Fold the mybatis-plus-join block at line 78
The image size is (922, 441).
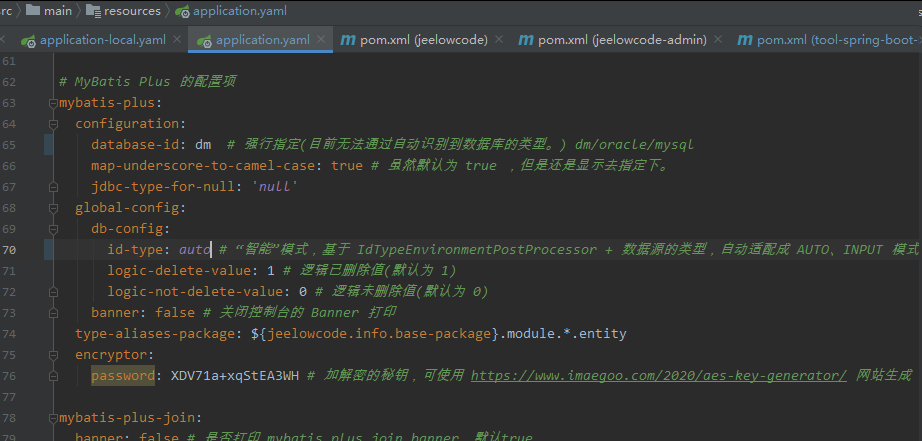tap(51, 417)
